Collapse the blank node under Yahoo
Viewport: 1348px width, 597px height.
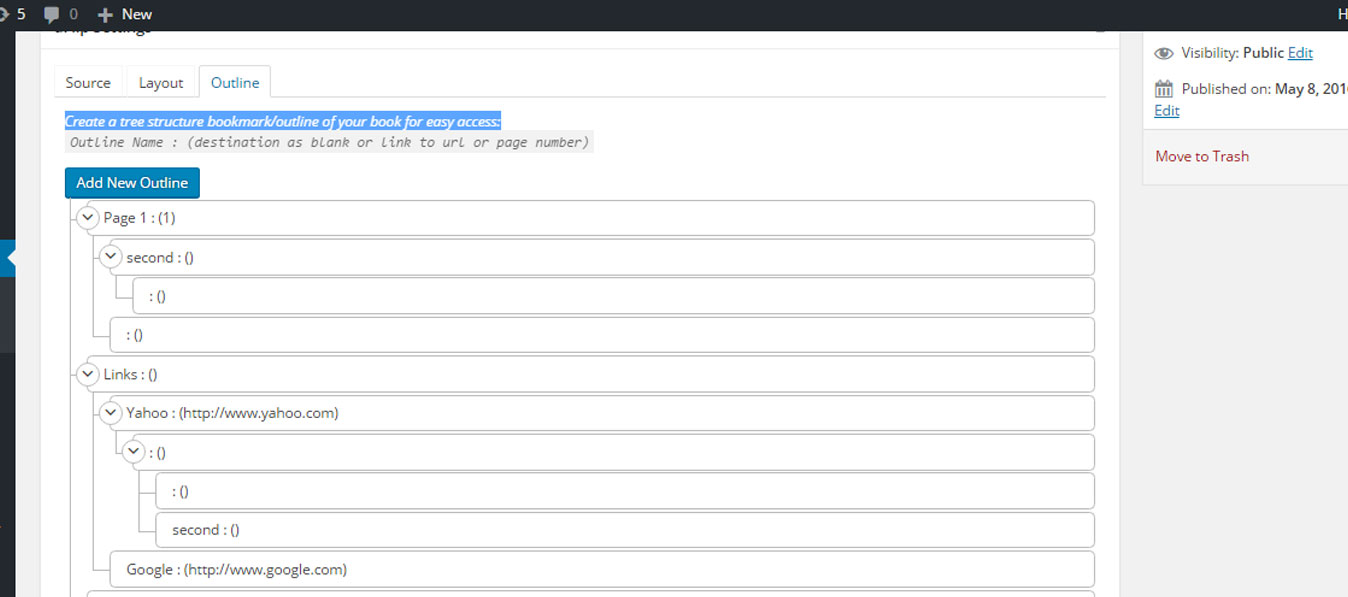[x=134, y=452]
